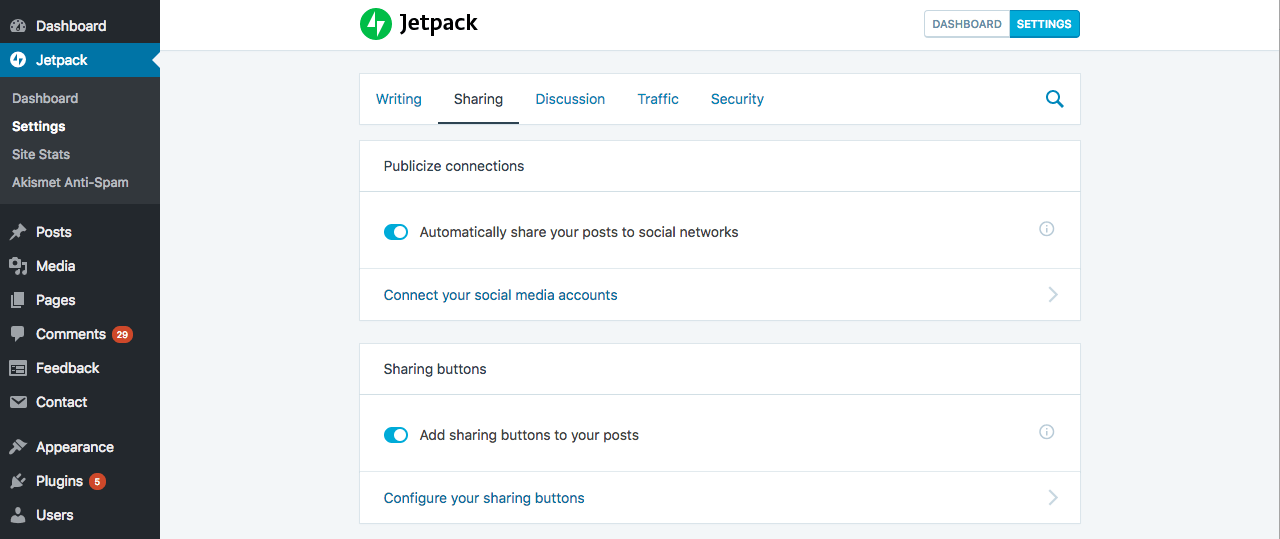Click the Dashboard gauge icon in sidebar
This screenshot has width=1280, height=539.
(x=18, y=26)
